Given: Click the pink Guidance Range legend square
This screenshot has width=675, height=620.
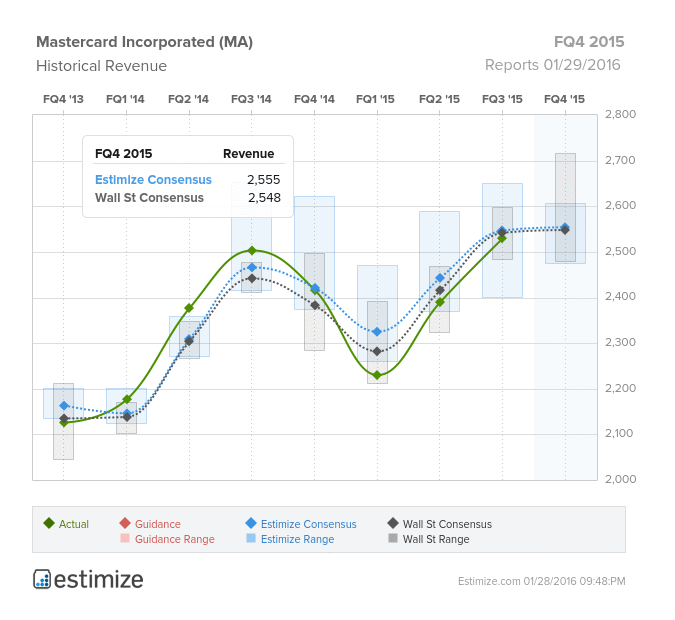Looking at the screenshot, I should (125, 538).
